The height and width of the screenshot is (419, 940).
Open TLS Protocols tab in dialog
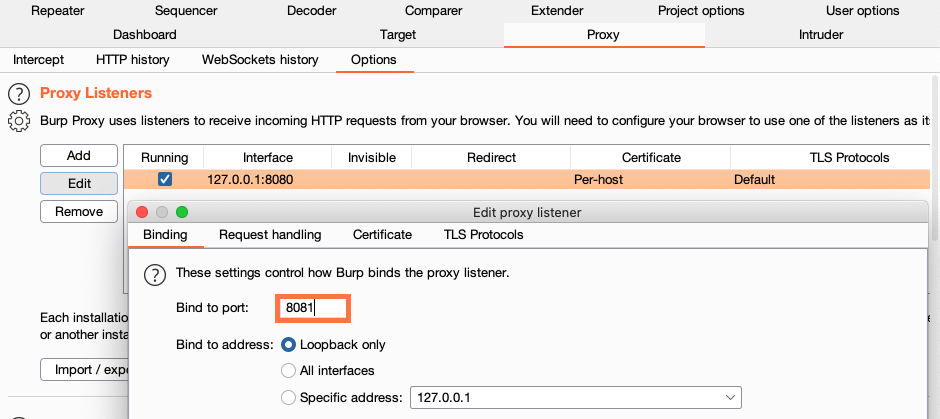click(483, 235)
